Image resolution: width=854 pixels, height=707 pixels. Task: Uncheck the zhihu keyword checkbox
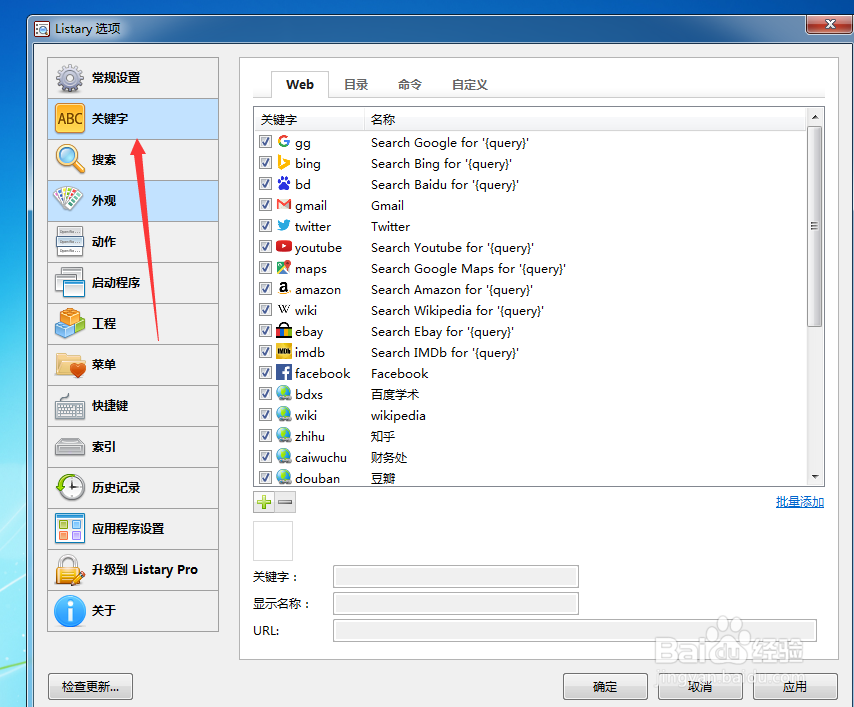point(265,436)
